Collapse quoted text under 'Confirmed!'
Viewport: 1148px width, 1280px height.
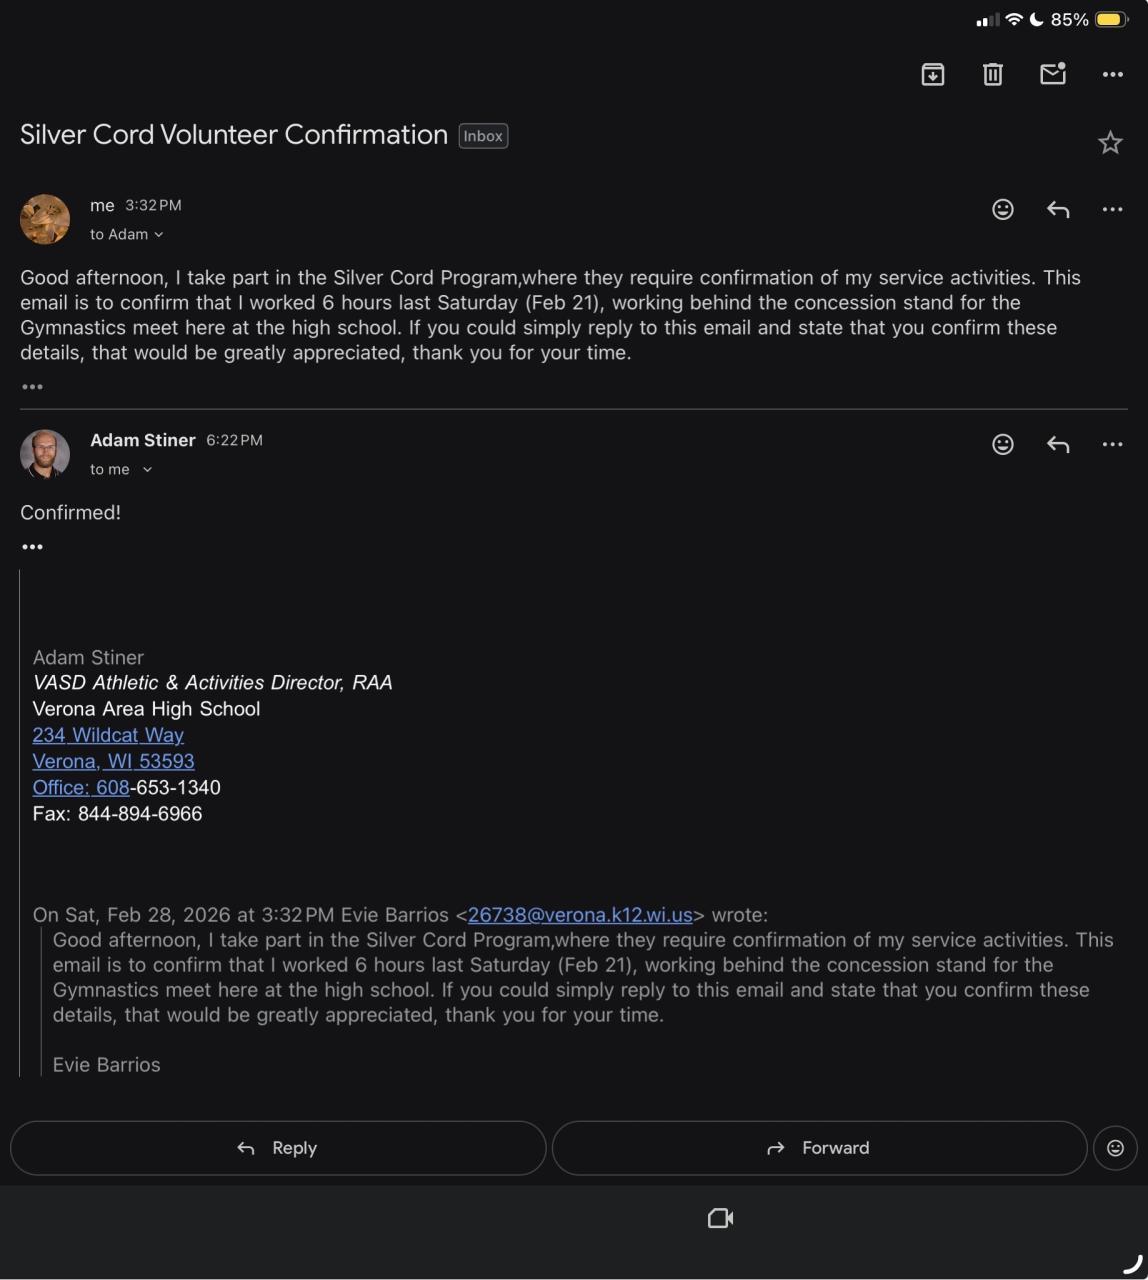(x=32, y=547)
